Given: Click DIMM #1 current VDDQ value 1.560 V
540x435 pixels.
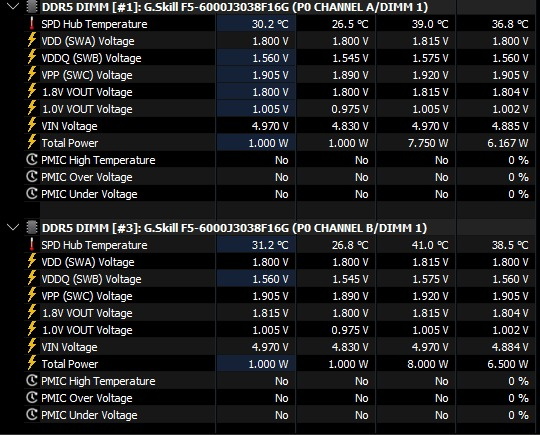Looking at the screenshot, I should click(270, 58).
